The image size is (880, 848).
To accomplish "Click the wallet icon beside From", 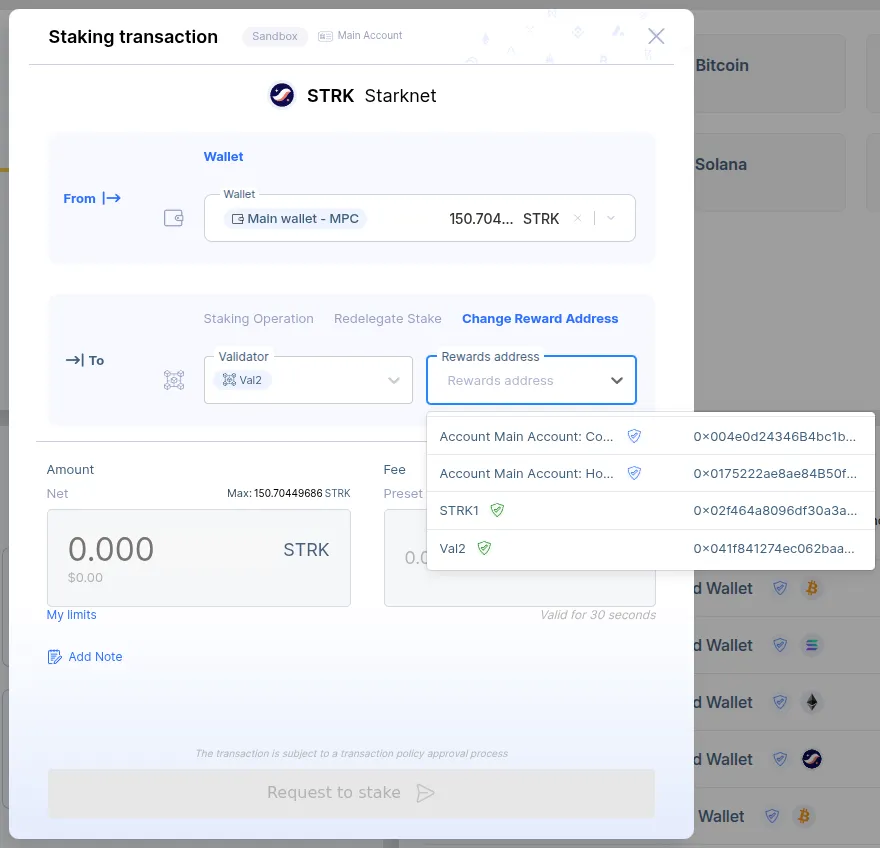I will point(173,218).
